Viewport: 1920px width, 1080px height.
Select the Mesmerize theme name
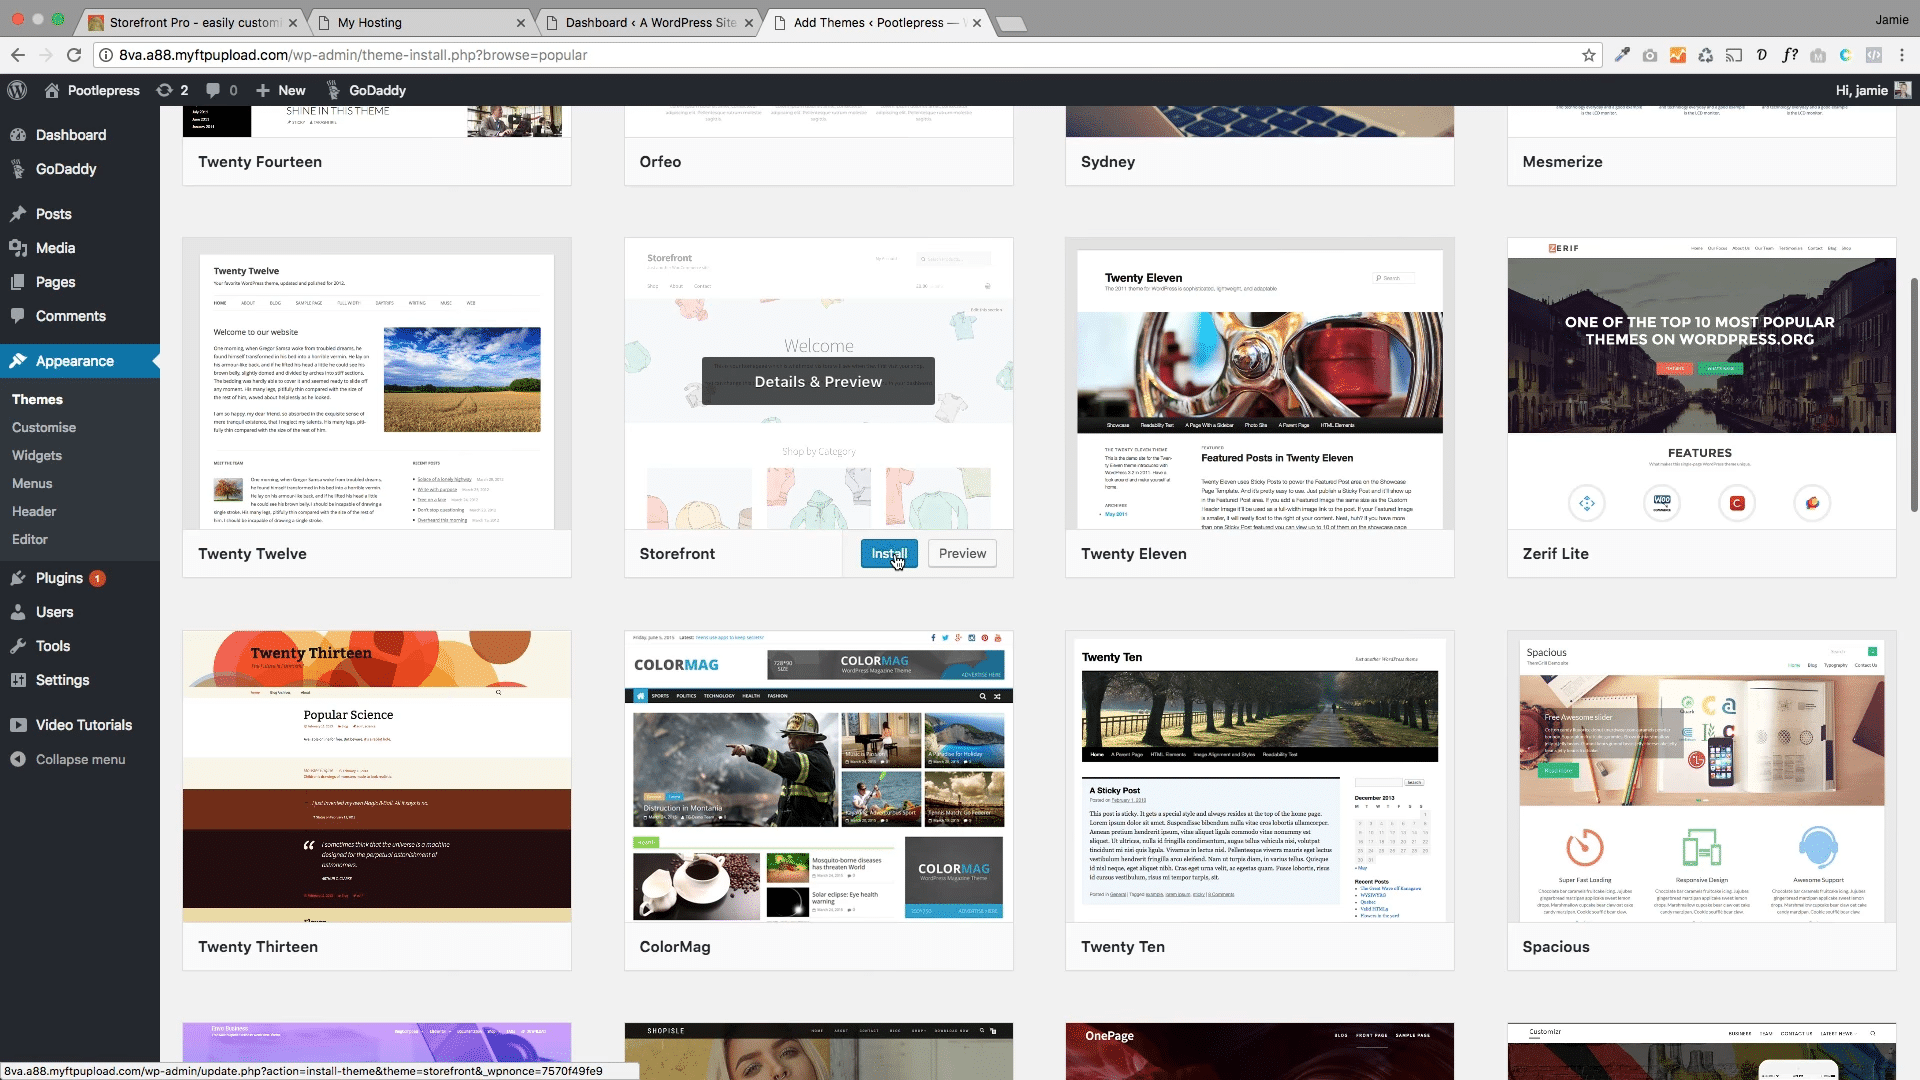pos(1562,162)
